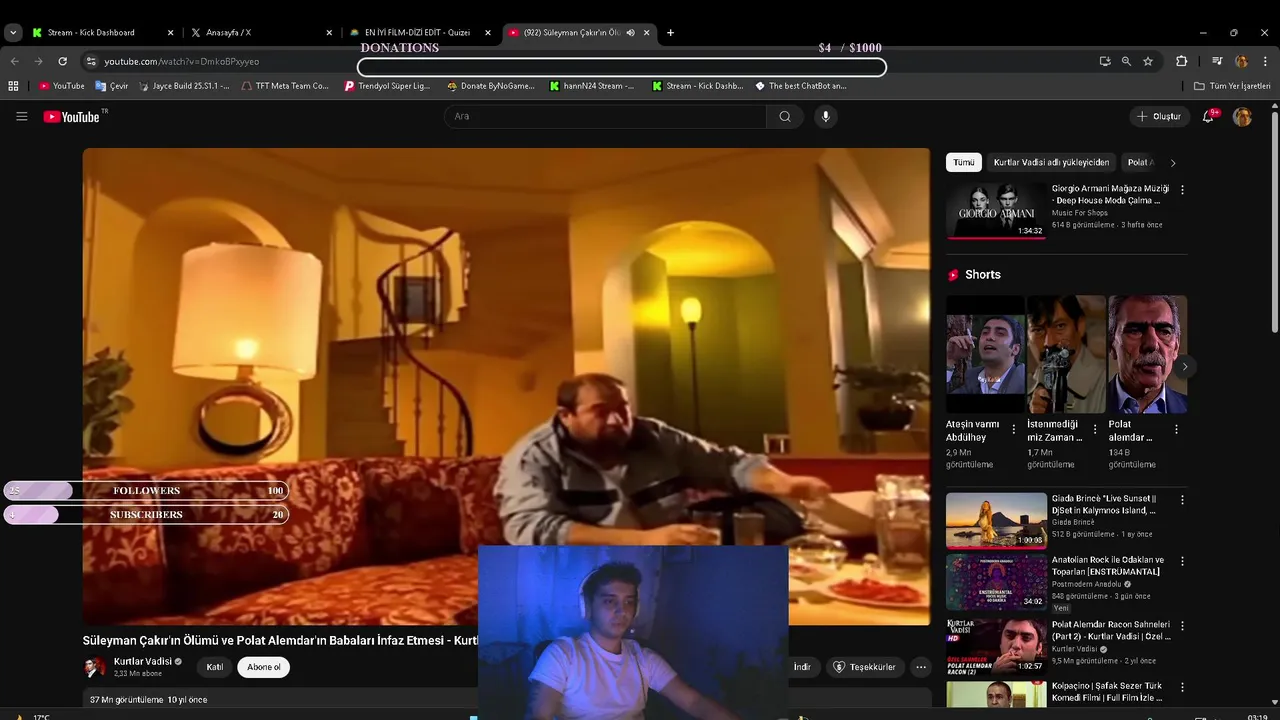The image size is (1280, 720).
Task: Open YouTube bookmark in bookmarks bar
Action: (x=62, y=86)
